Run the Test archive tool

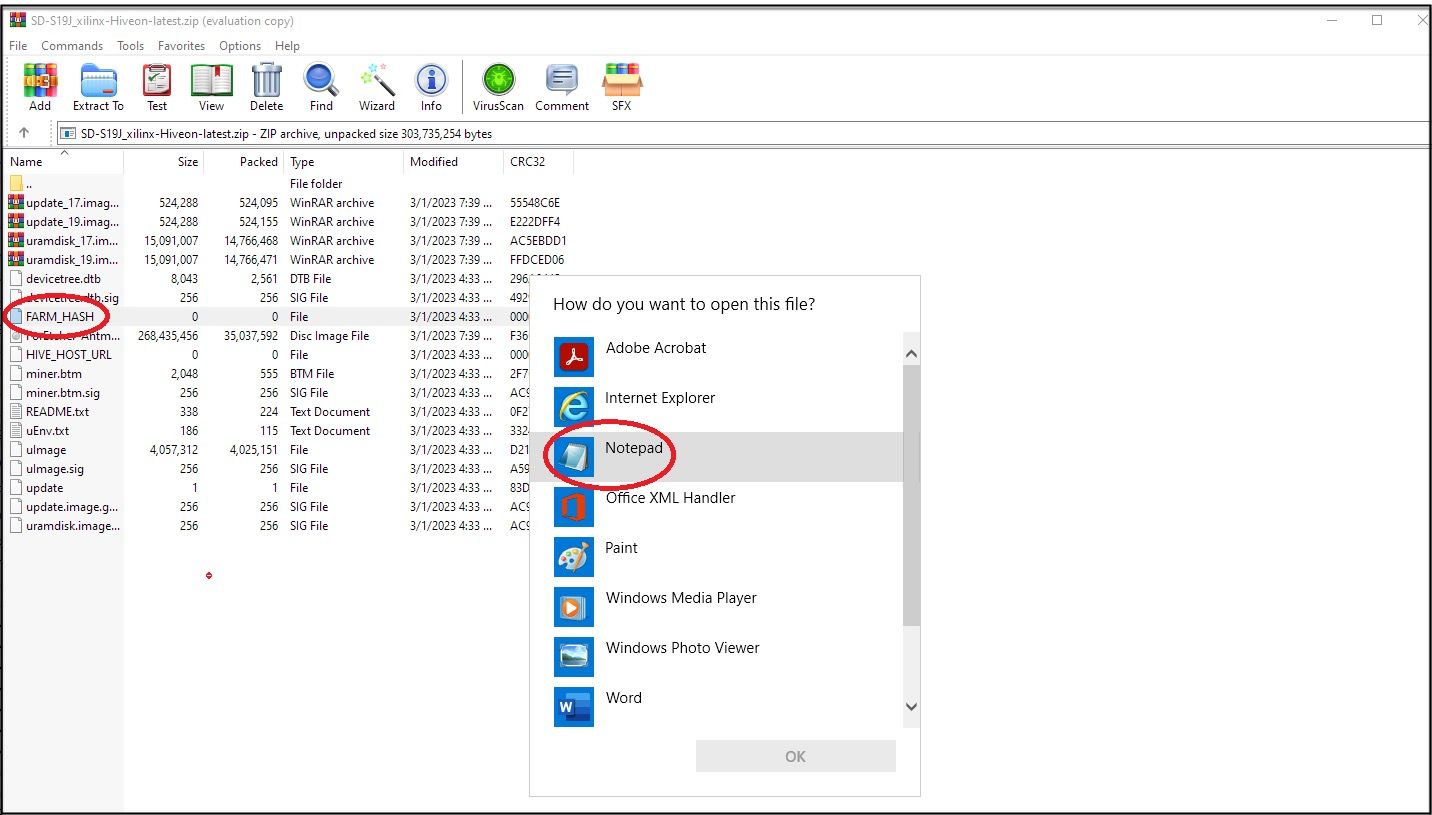pyautogui.click(x=157, y=87)
